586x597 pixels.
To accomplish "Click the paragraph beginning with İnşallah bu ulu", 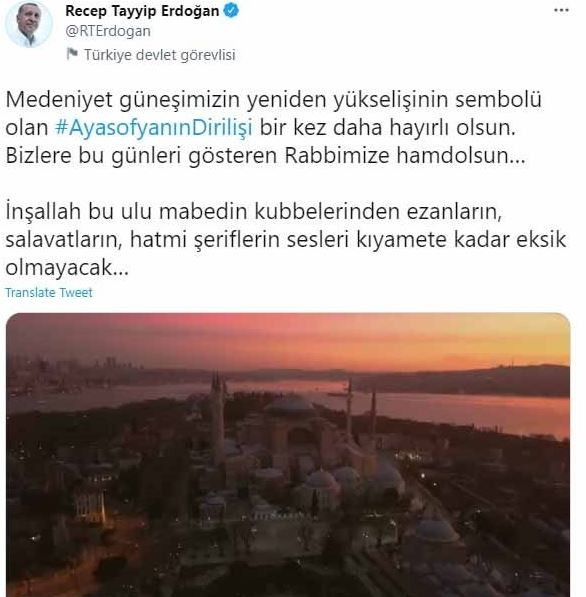I will [286, 240].
